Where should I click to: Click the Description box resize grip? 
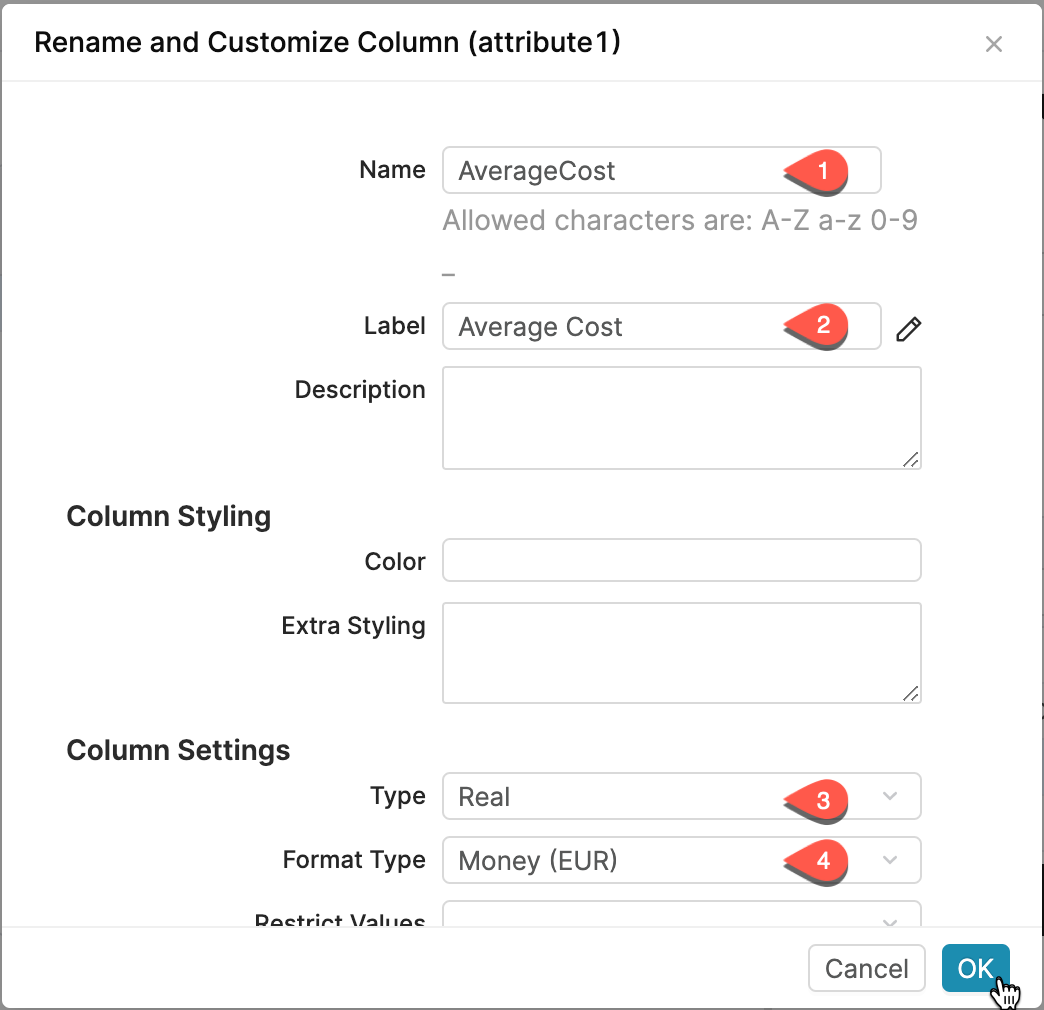pos(912,460)
